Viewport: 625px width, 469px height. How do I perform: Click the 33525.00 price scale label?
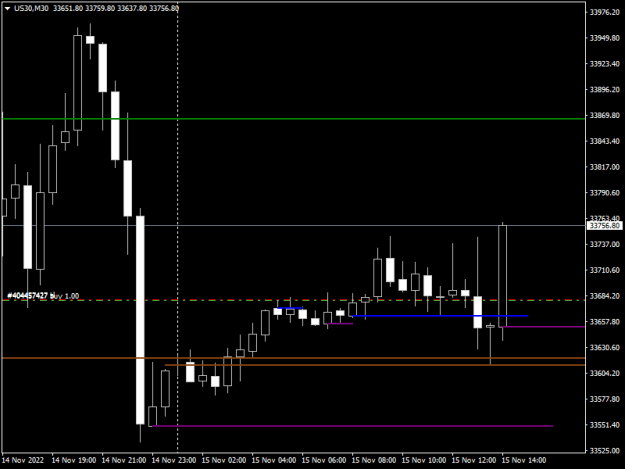tap(605, 451)
